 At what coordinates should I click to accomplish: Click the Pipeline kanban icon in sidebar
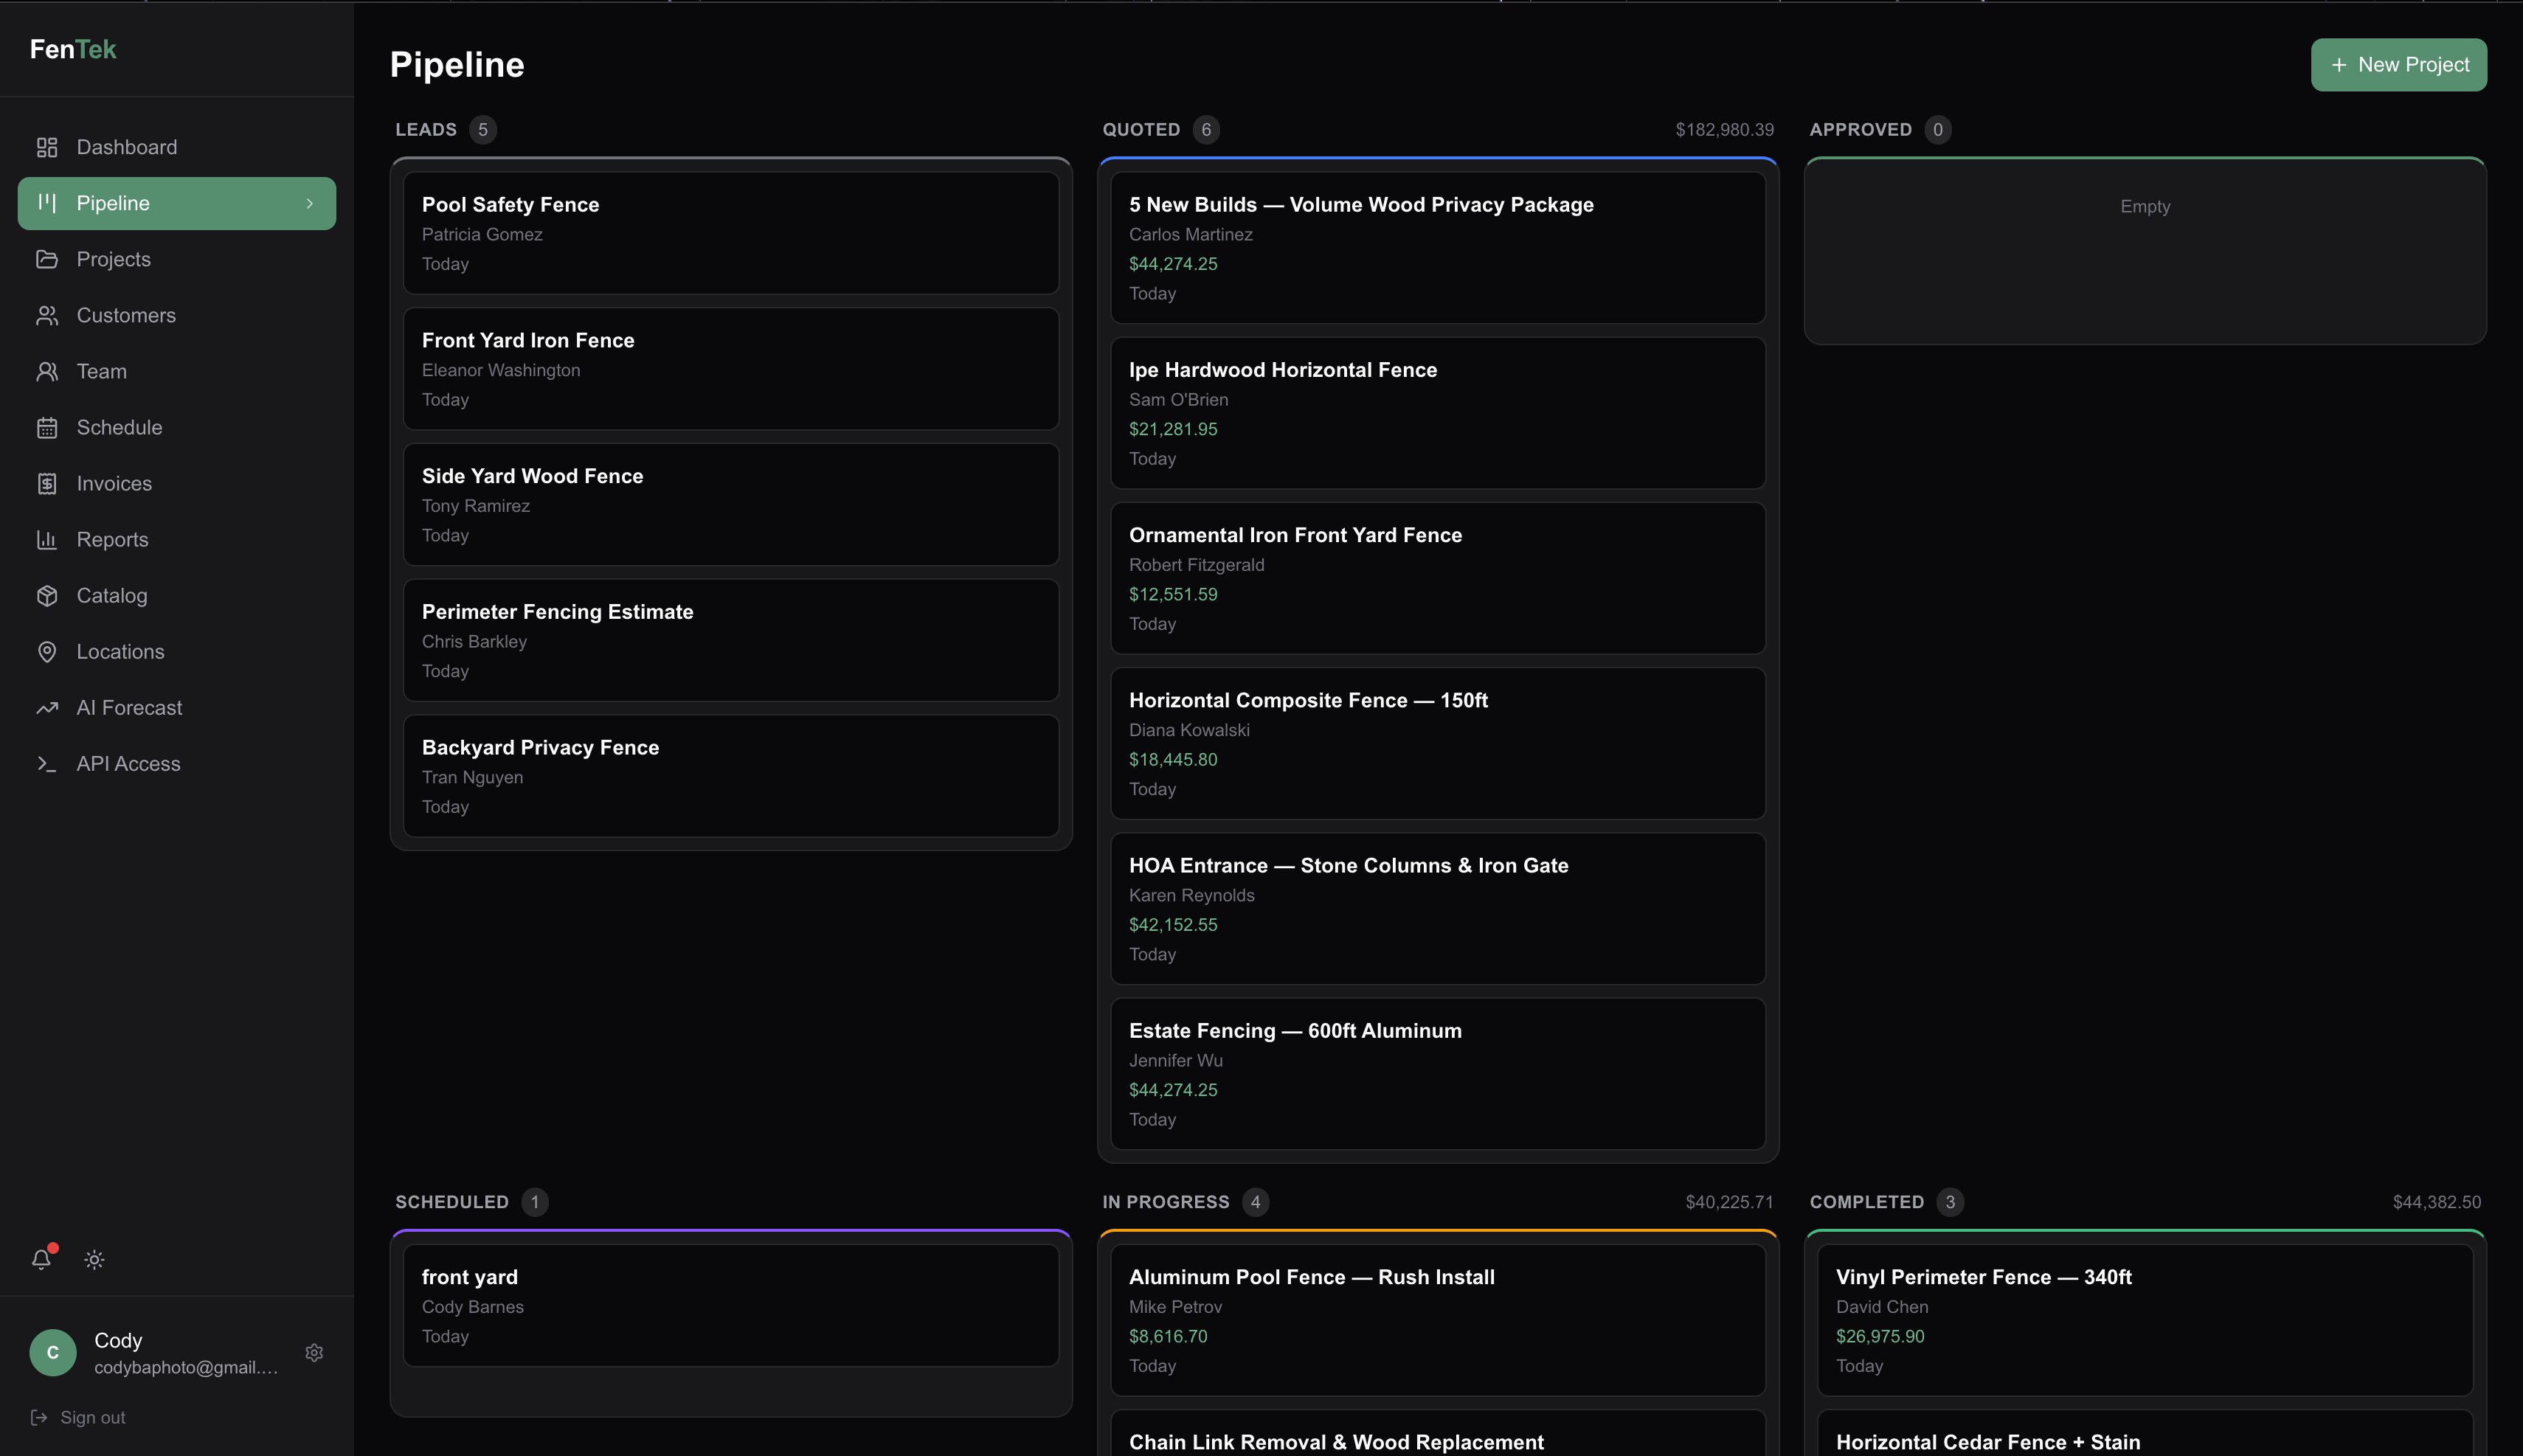(x=47, y=203)
